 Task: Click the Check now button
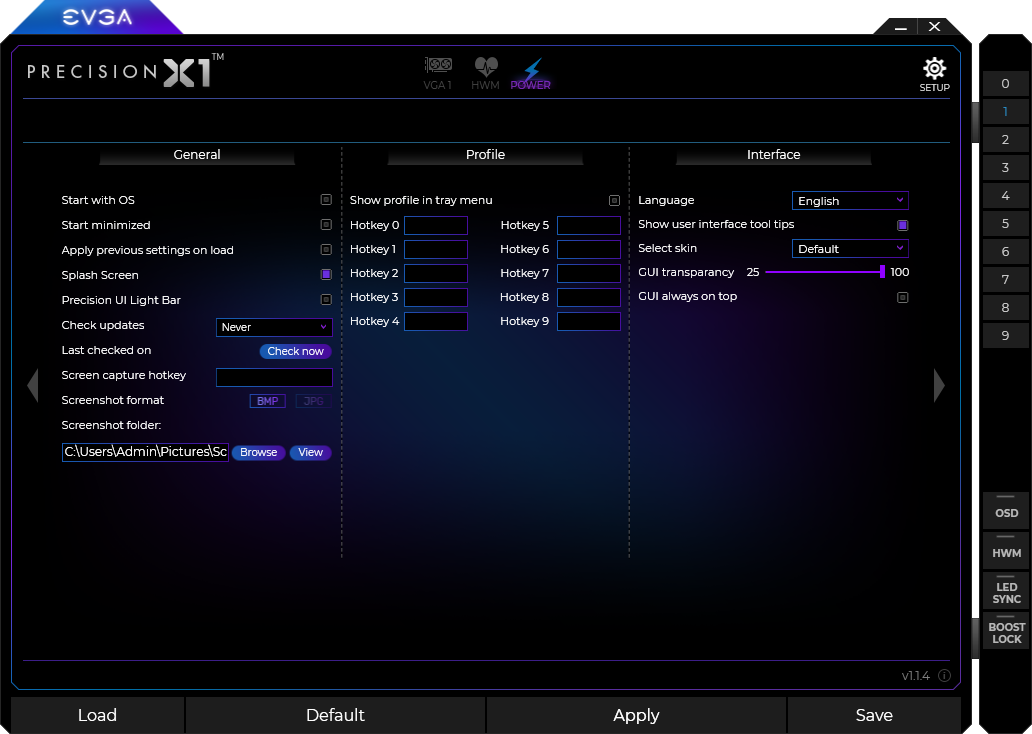point(296,352)
